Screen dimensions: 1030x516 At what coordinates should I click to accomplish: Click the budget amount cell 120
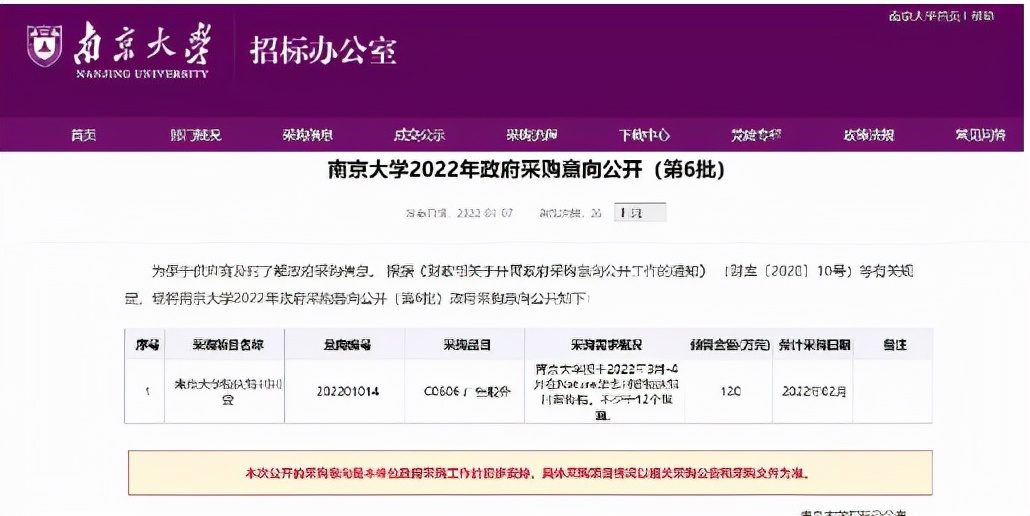(730, 392)
